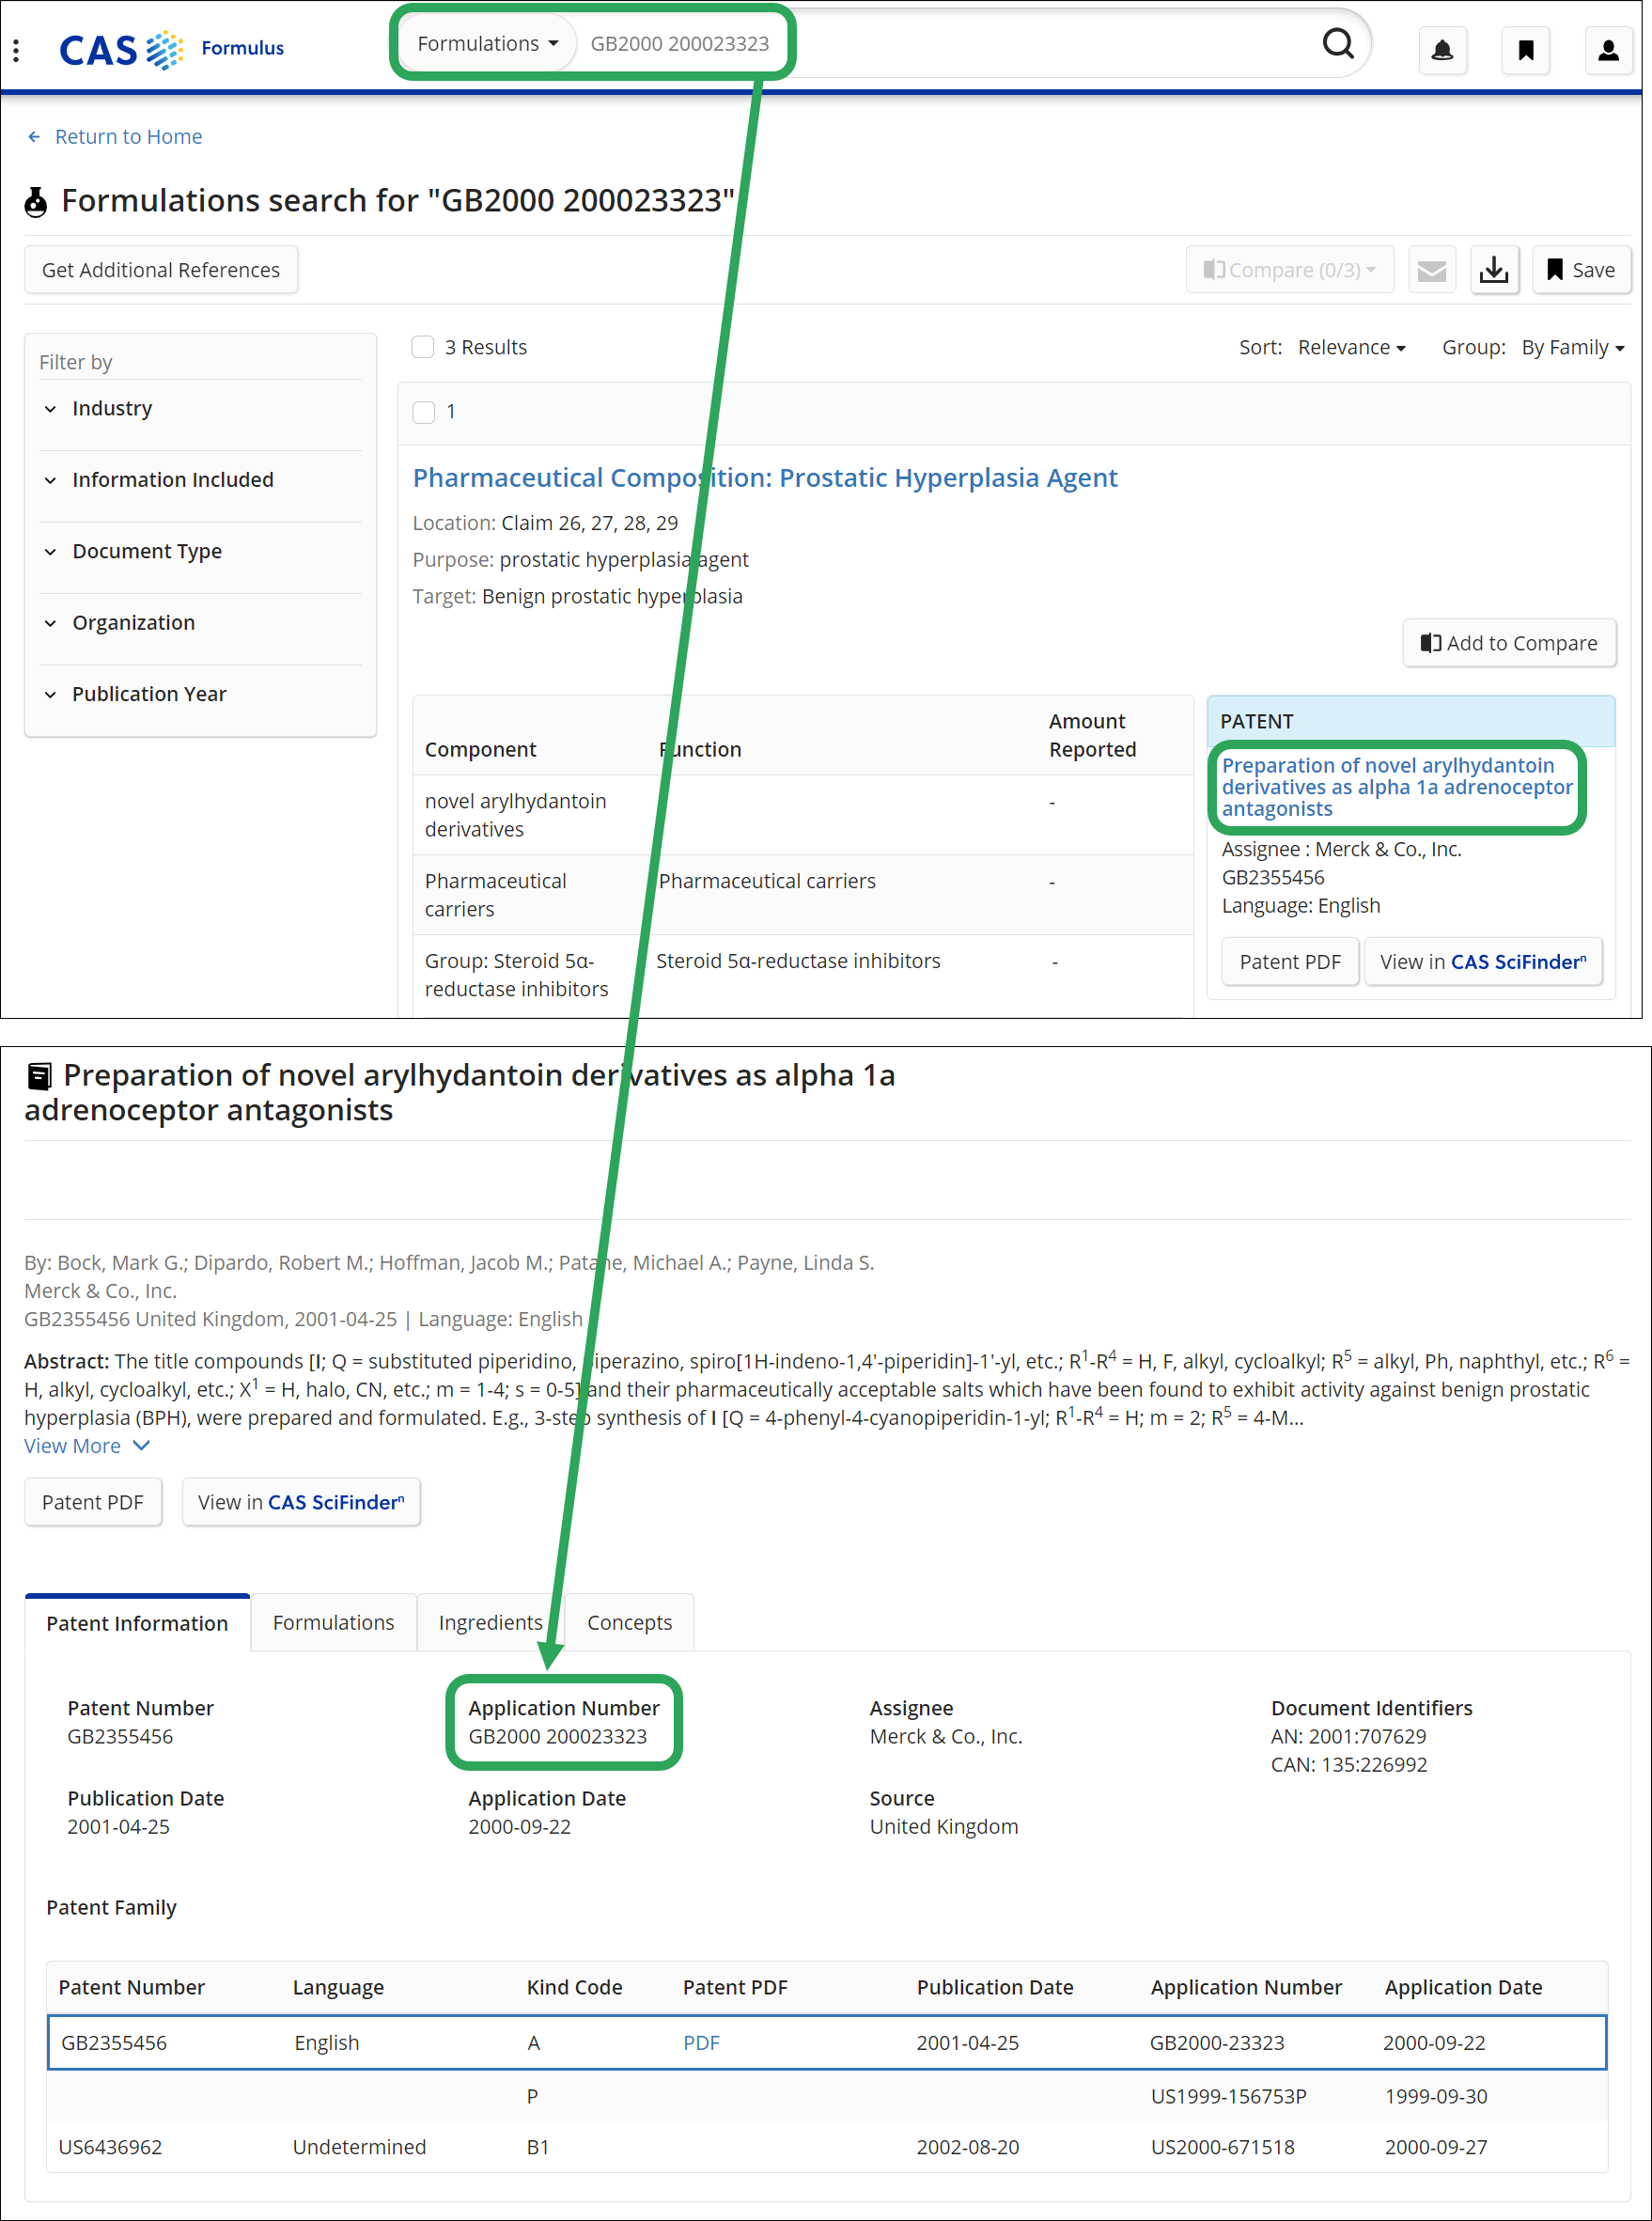Click Return to Home link

pos(128,137)
